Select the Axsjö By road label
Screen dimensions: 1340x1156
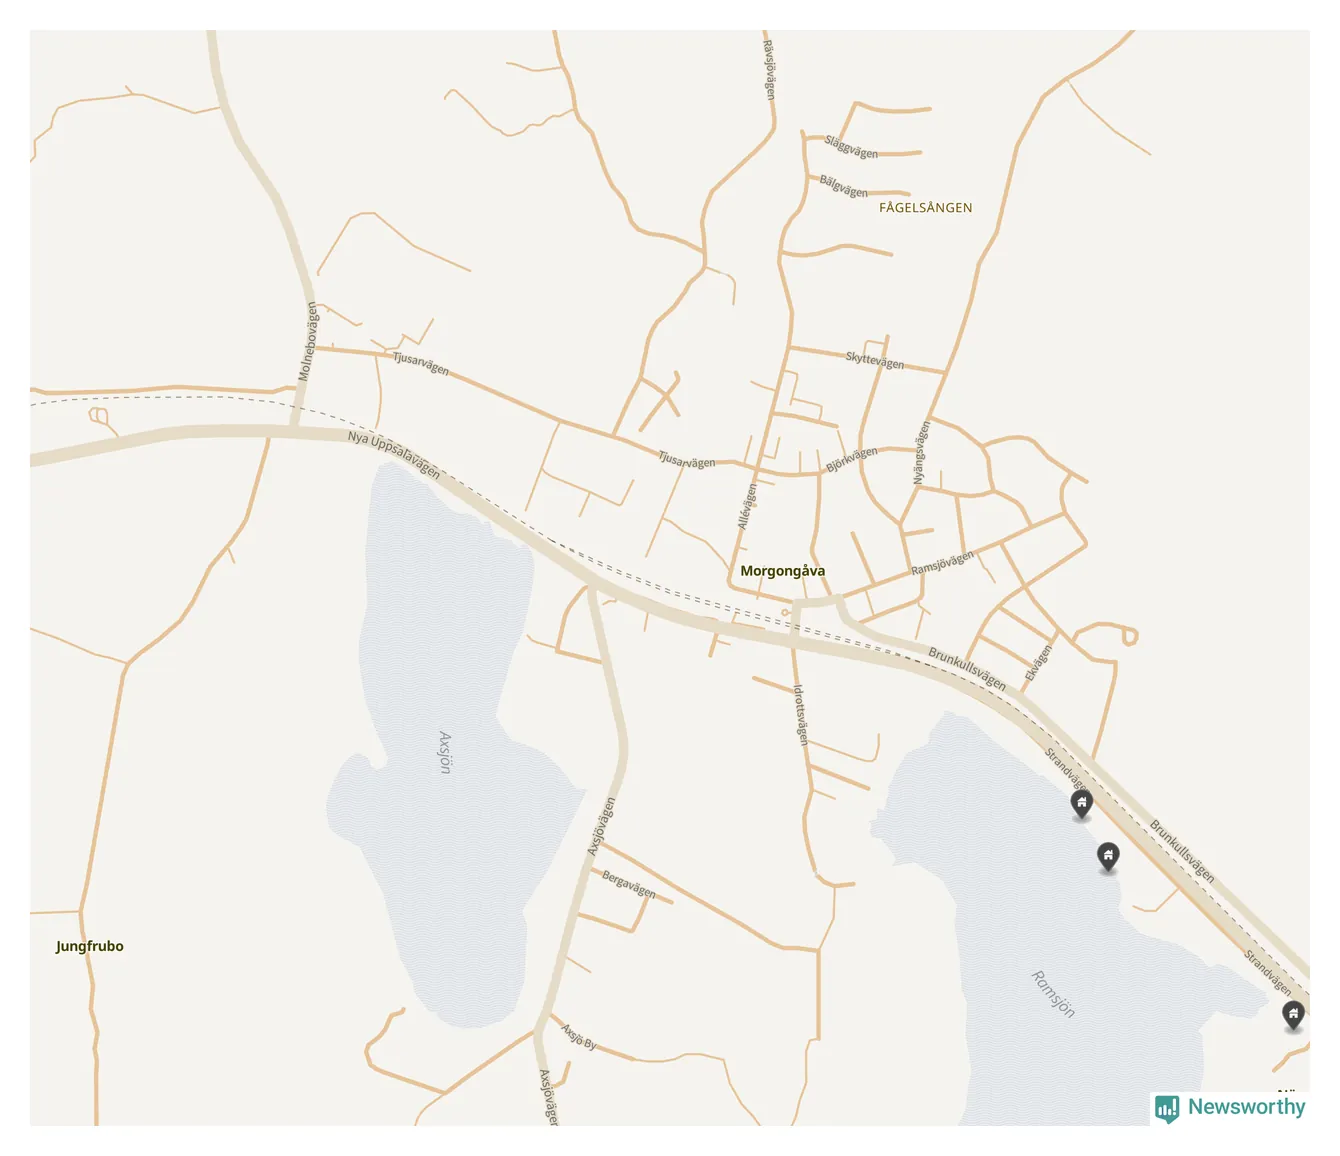point(578,1037)
